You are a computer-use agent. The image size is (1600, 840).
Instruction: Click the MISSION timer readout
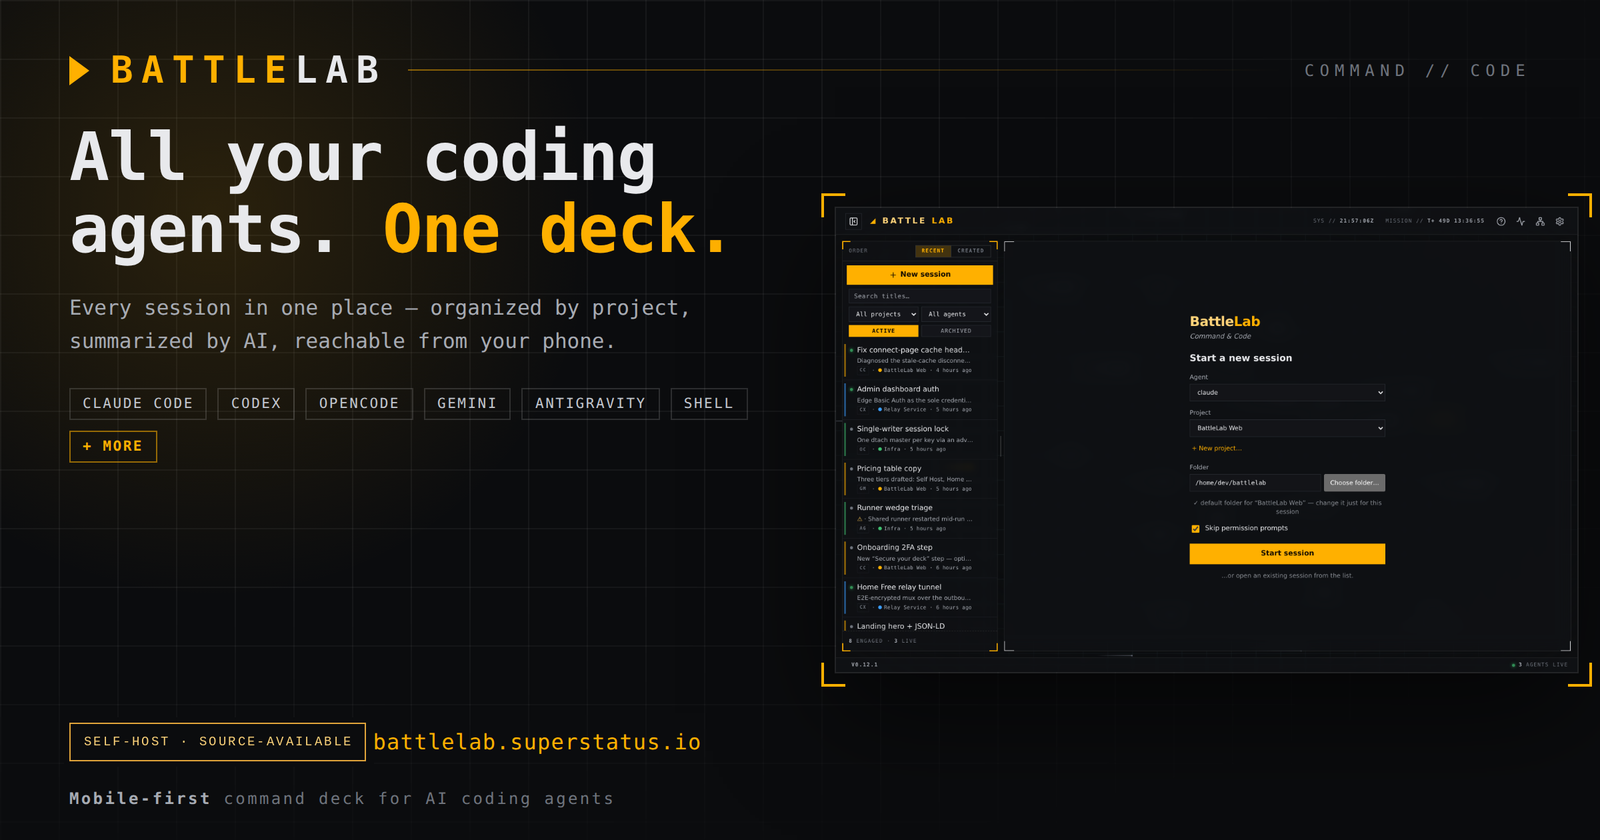click(x=1435, y=221)
